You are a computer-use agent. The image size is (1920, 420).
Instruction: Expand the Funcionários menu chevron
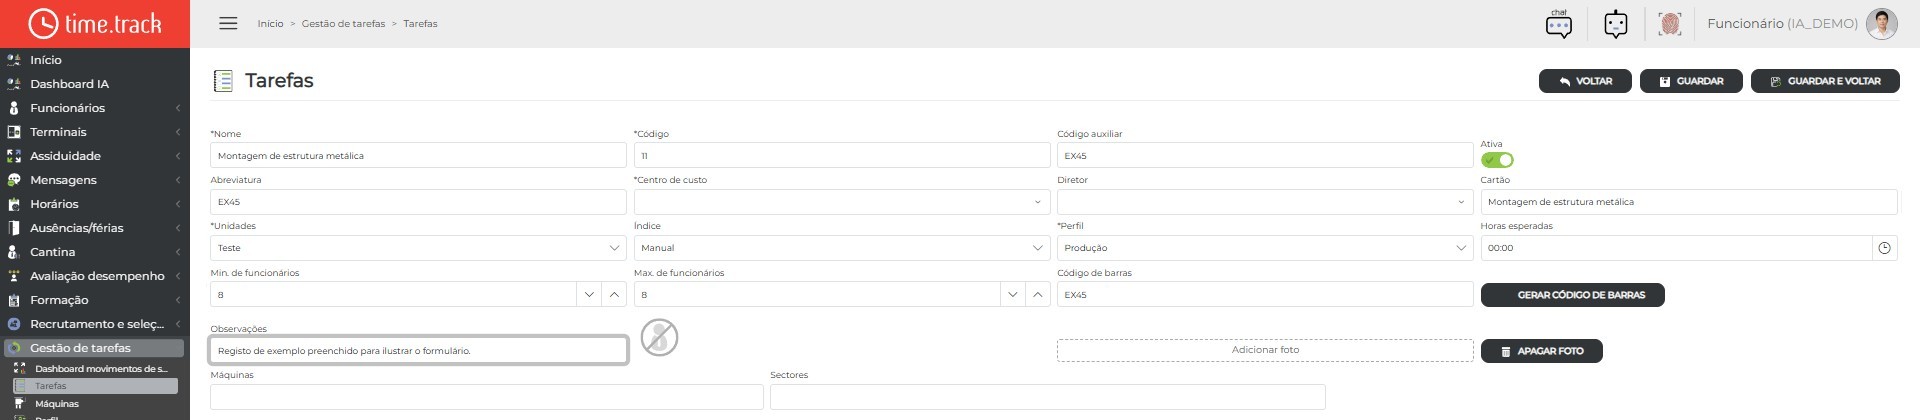click(x=178, y=108)
